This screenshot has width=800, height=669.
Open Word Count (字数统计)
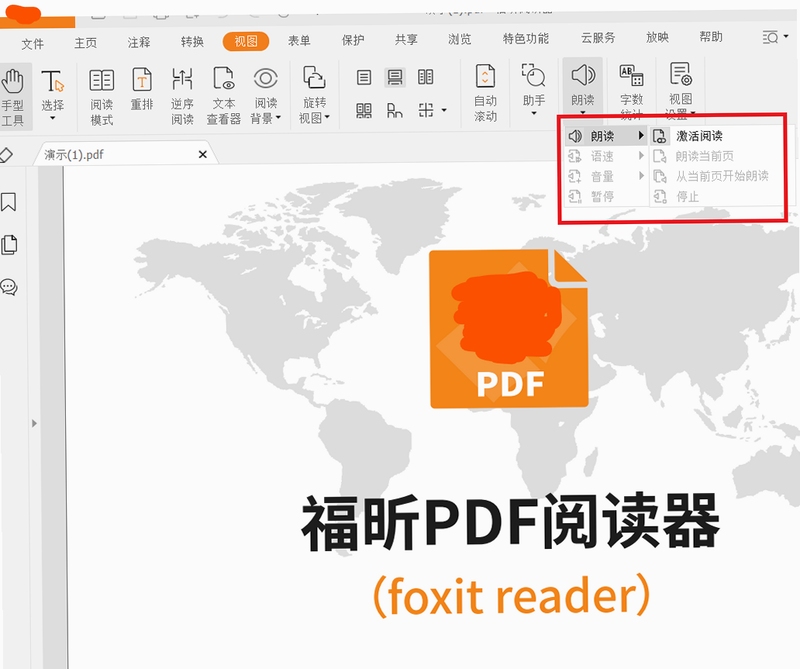click(x=631, y=91)
